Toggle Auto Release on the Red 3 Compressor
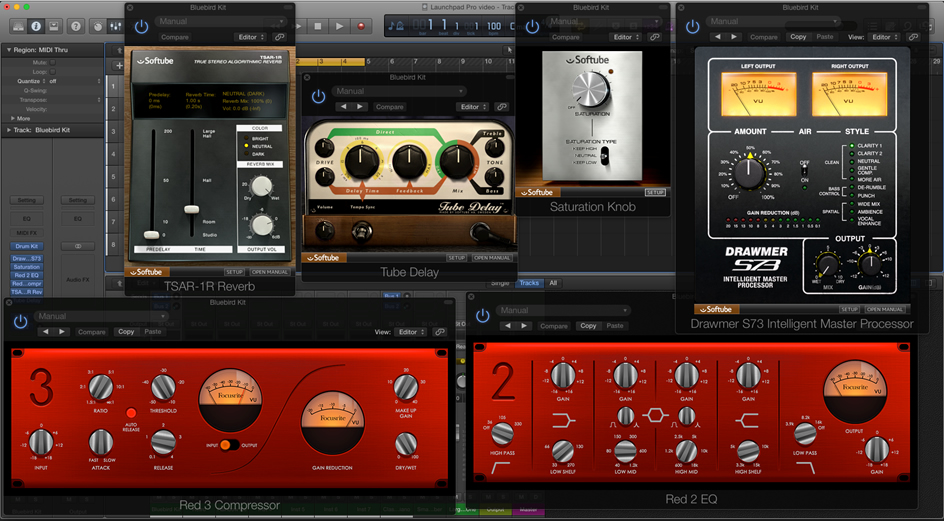Viewport: 944px width, 521px height. (130, 412)
